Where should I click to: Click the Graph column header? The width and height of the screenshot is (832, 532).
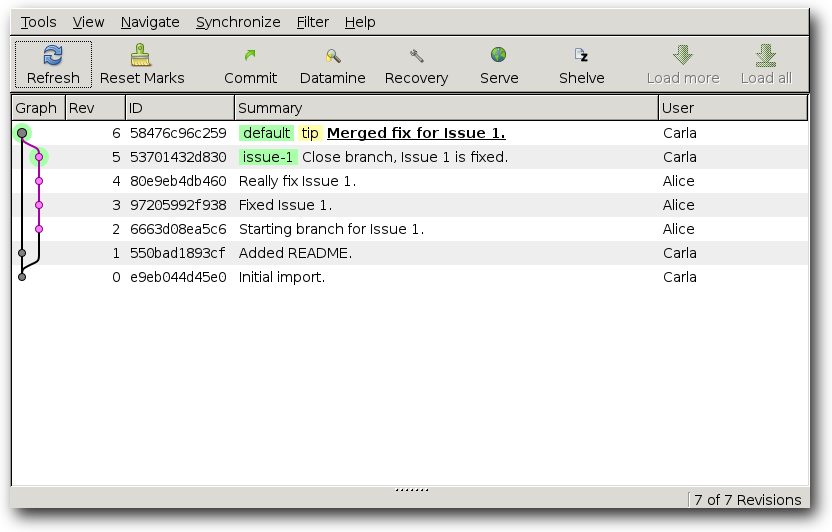(38, 108)
